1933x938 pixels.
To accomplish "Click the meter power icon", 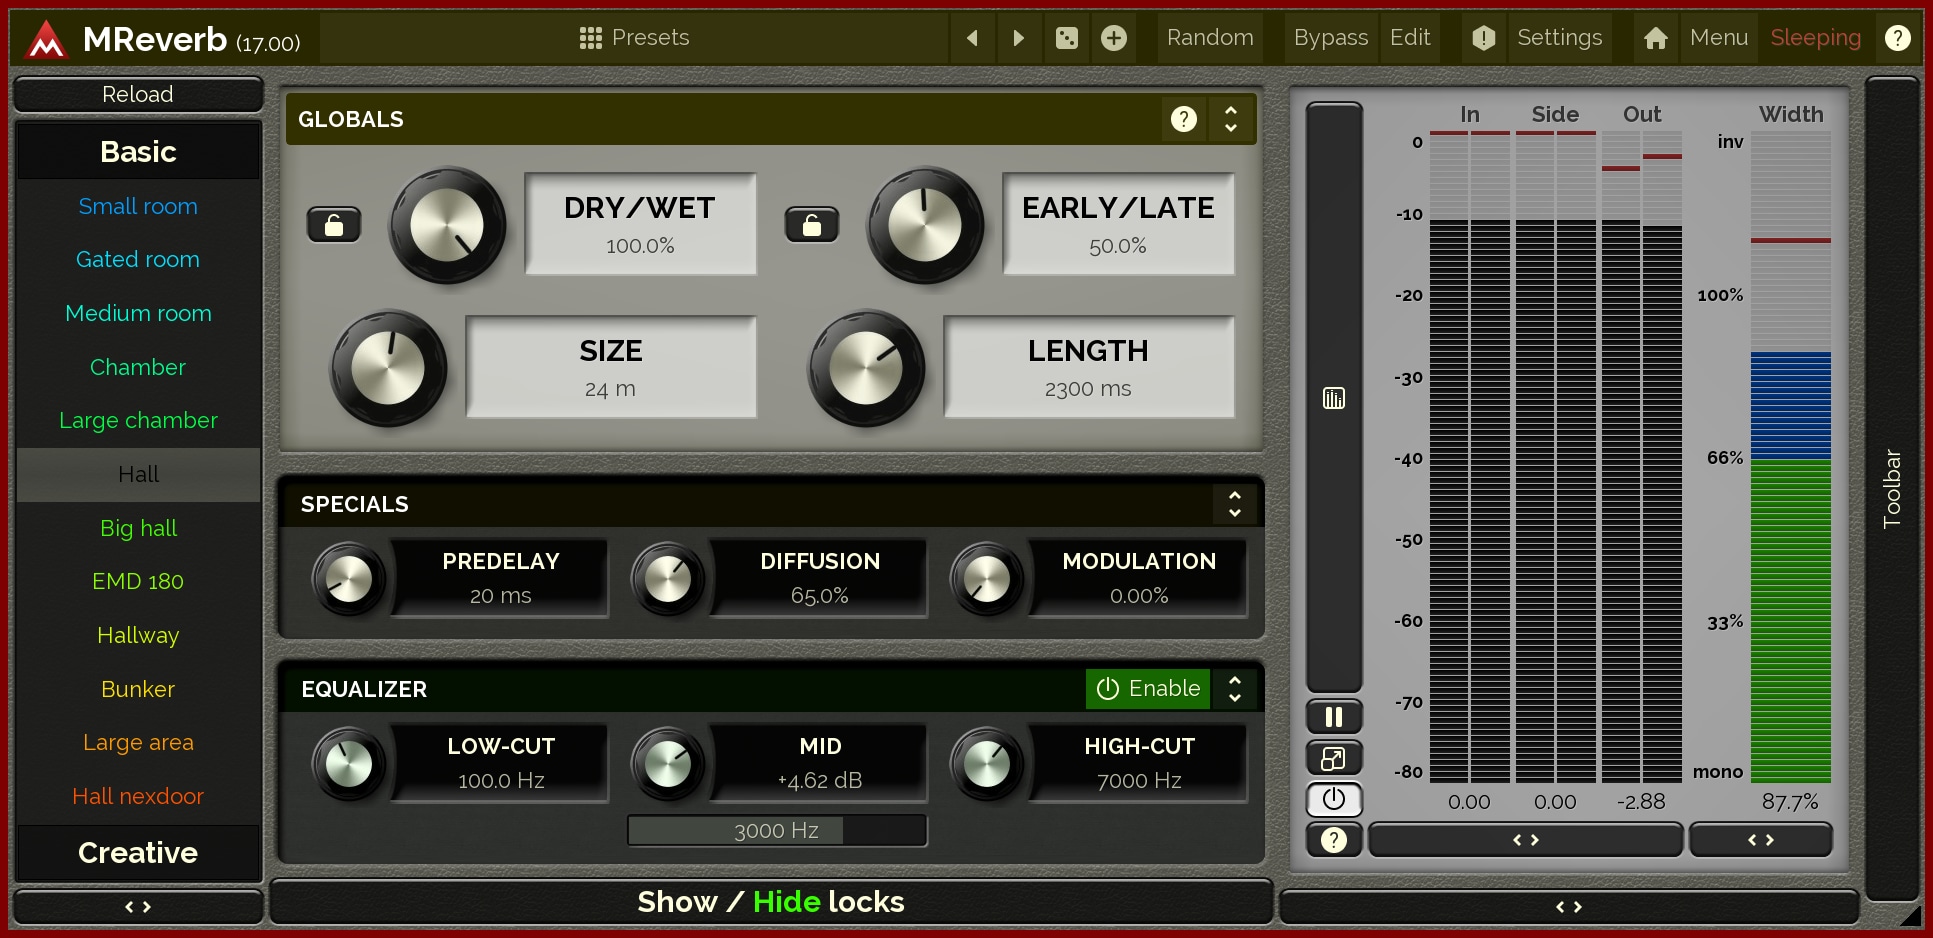I will point(1333,799).
